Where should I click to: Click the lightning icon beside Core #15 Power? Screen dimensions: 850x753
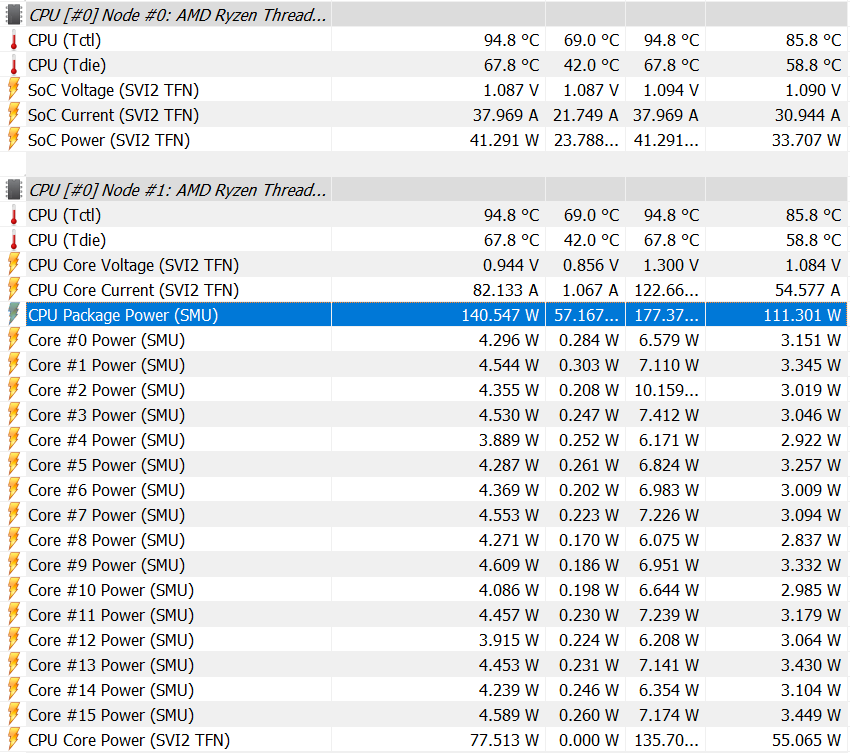14,715
